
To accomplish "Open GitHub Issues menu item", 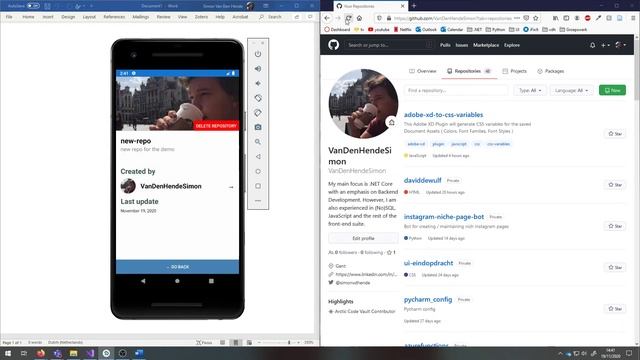I will 462,45.
